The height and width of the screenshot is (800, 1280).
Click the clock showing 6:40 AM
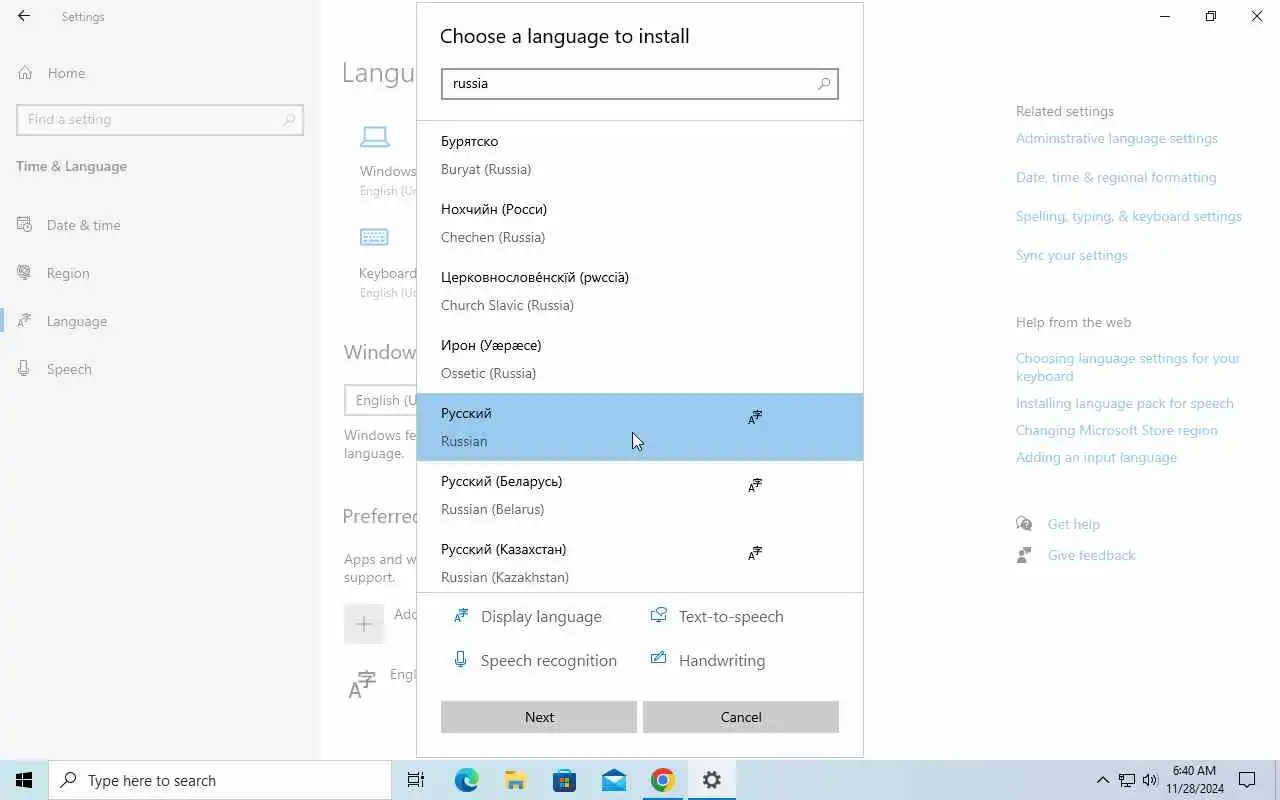pos(1197,780)
